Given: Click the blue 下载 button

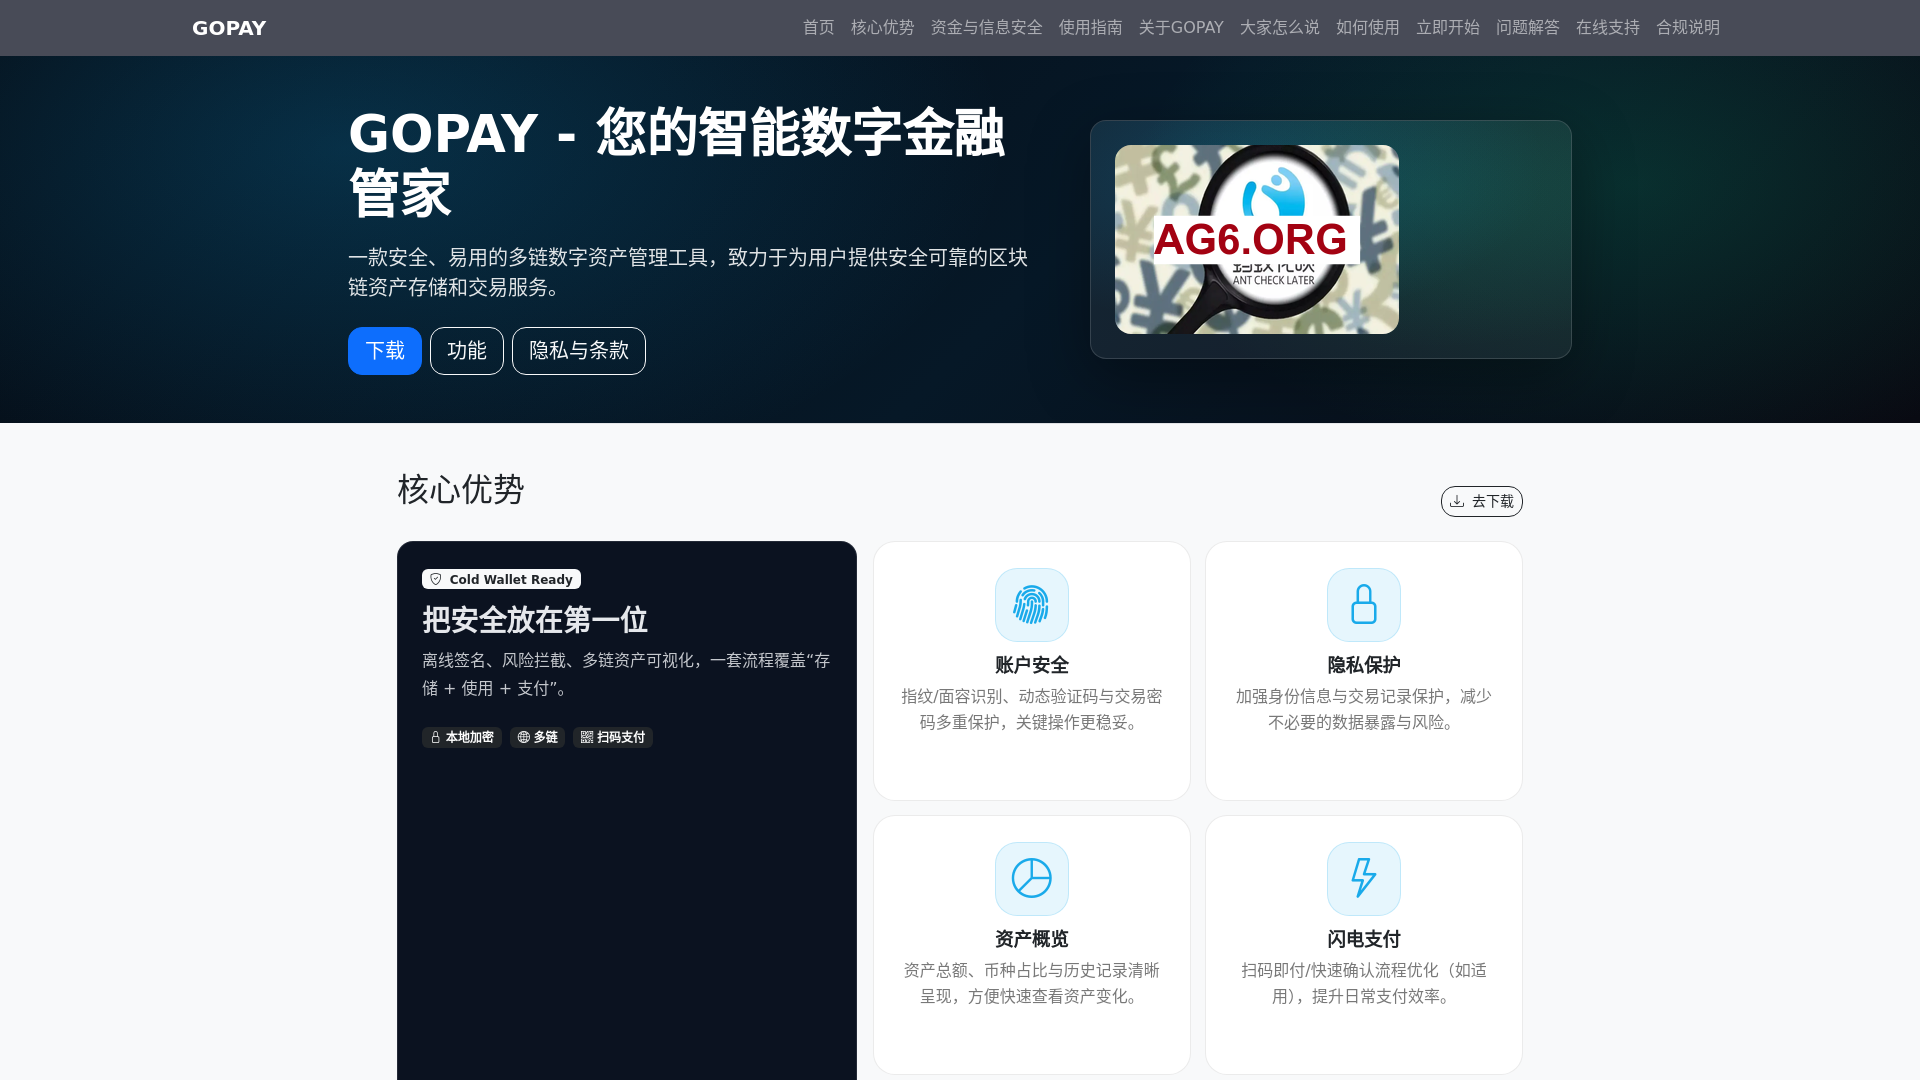Looking at the screenshot, I should [385, 351].
